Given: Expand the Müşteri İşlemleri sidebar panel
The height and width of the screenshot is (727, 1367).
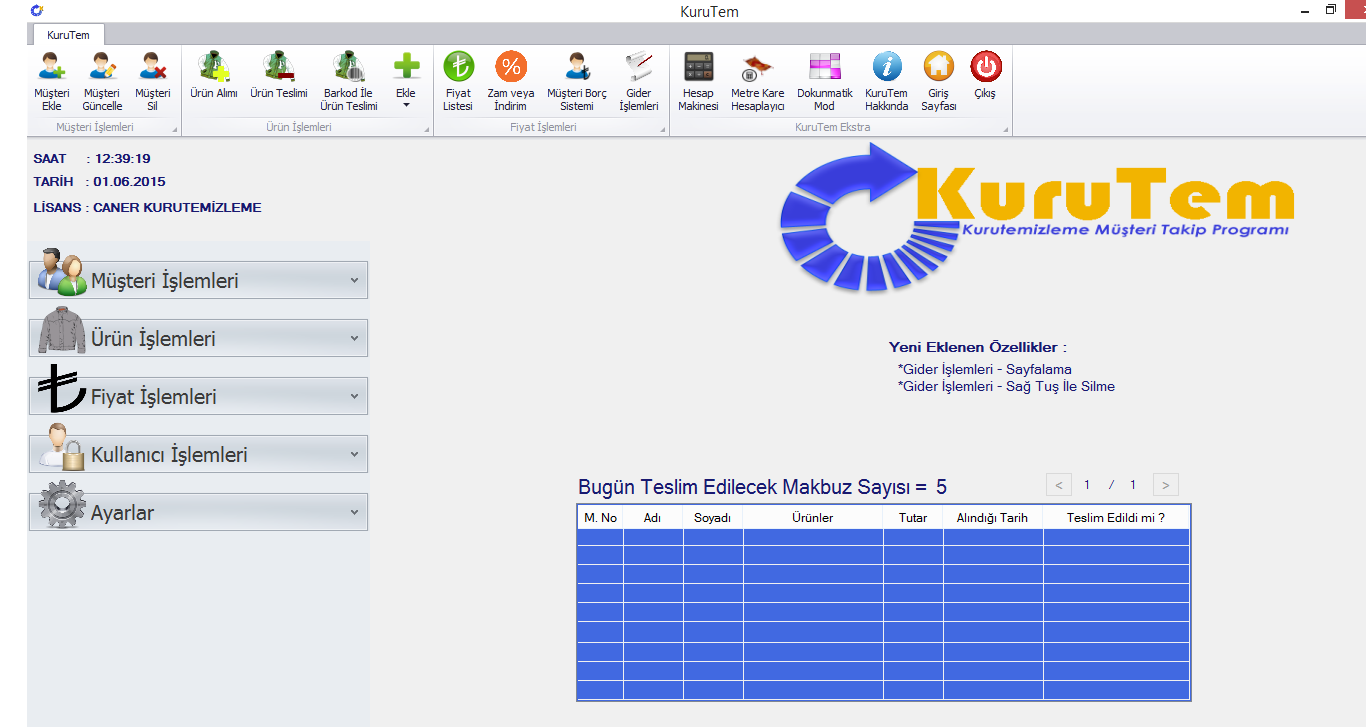Looking at the screenshot, I should click(x=199, y=281).
